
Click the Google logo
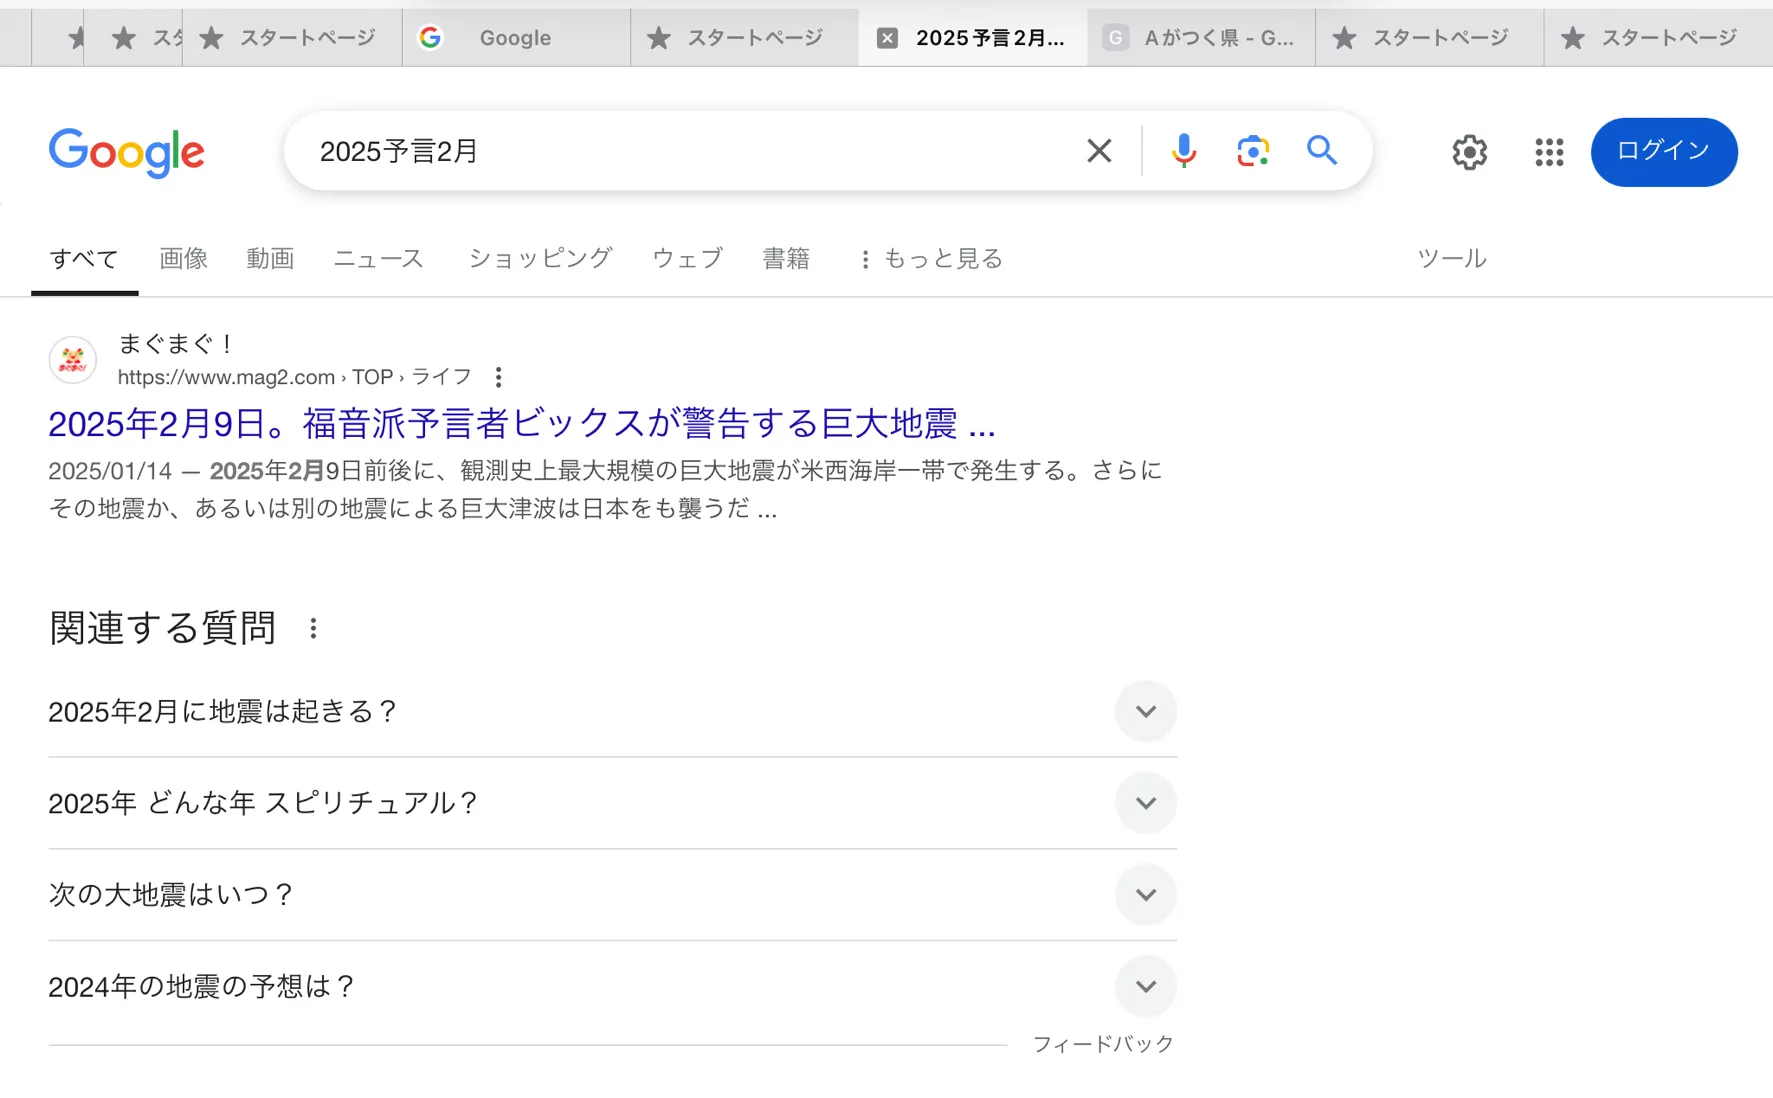(x=127, y=153)
